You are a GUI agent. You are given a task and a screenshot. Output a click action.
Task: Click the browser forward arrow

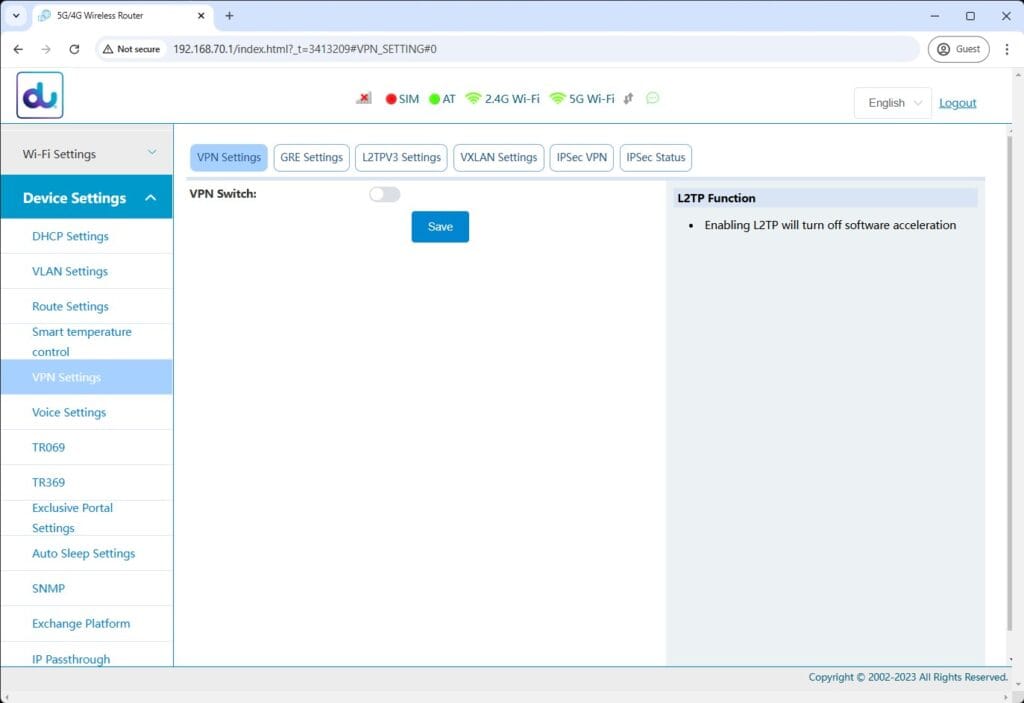point(46,49)
